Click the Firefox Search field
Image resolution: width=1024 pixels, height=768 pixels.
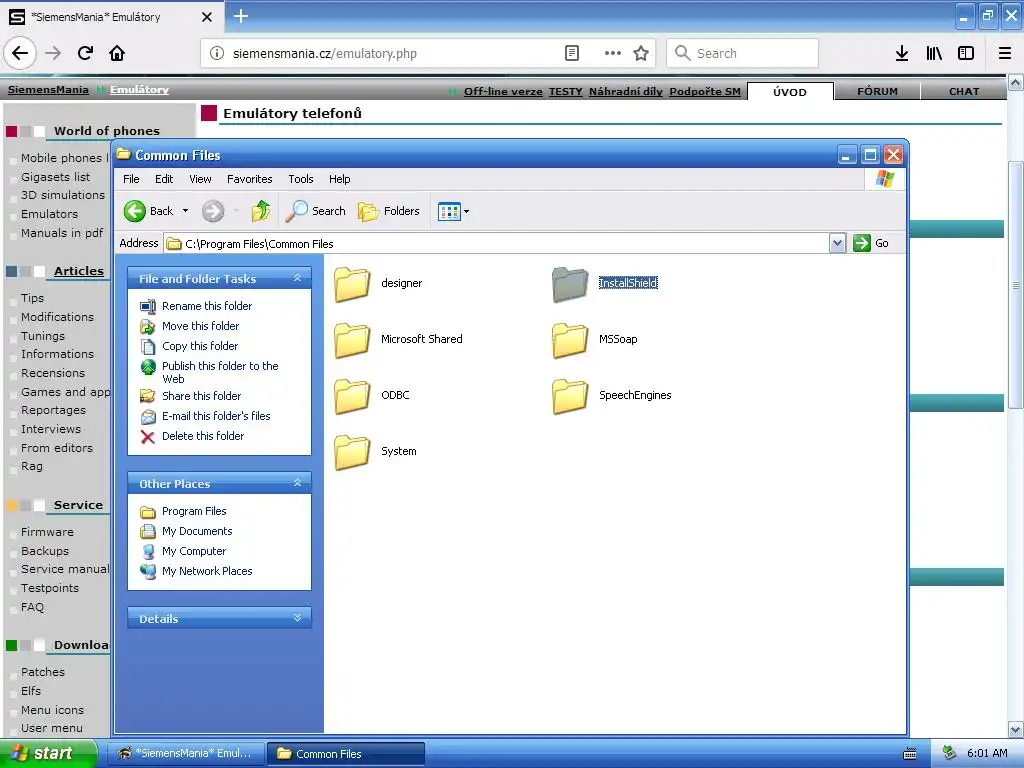[x=743, y=53]
